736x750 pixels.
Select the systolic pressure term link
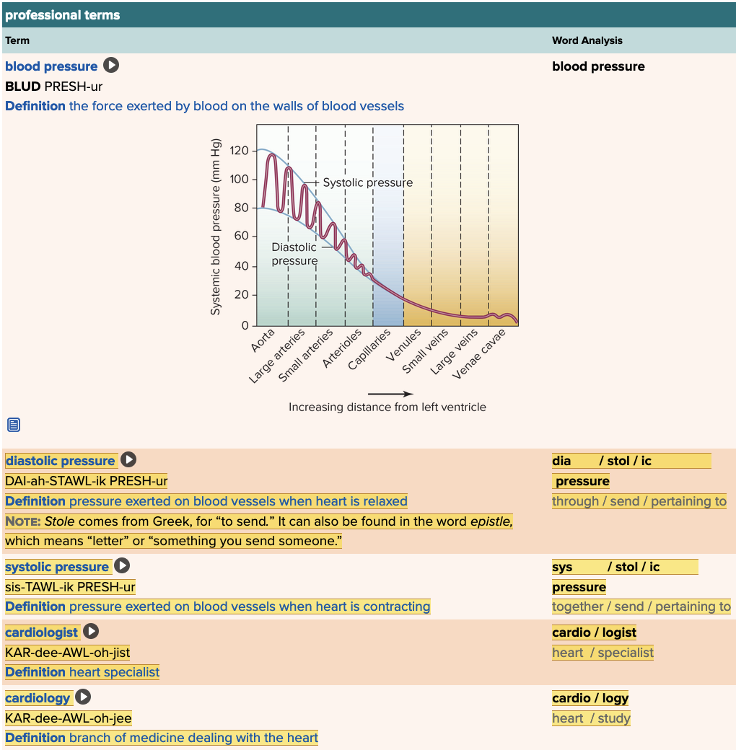pyautogui.click(x=57, y=567)
